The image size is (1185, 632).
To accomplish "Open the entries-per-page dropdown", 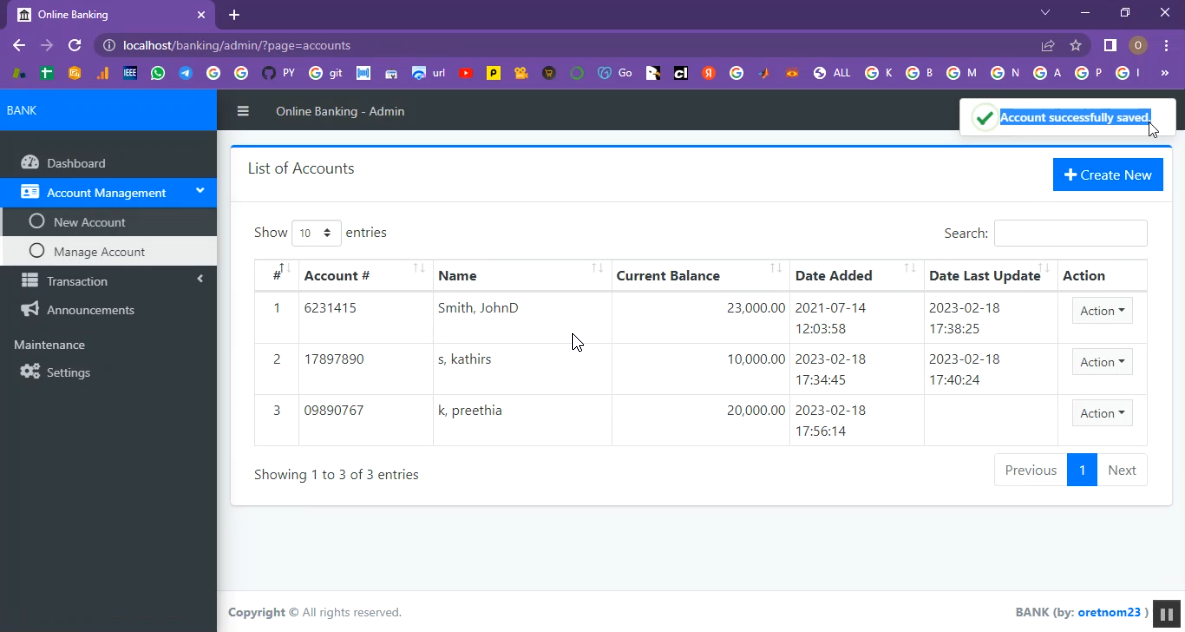I will (316, 233).
